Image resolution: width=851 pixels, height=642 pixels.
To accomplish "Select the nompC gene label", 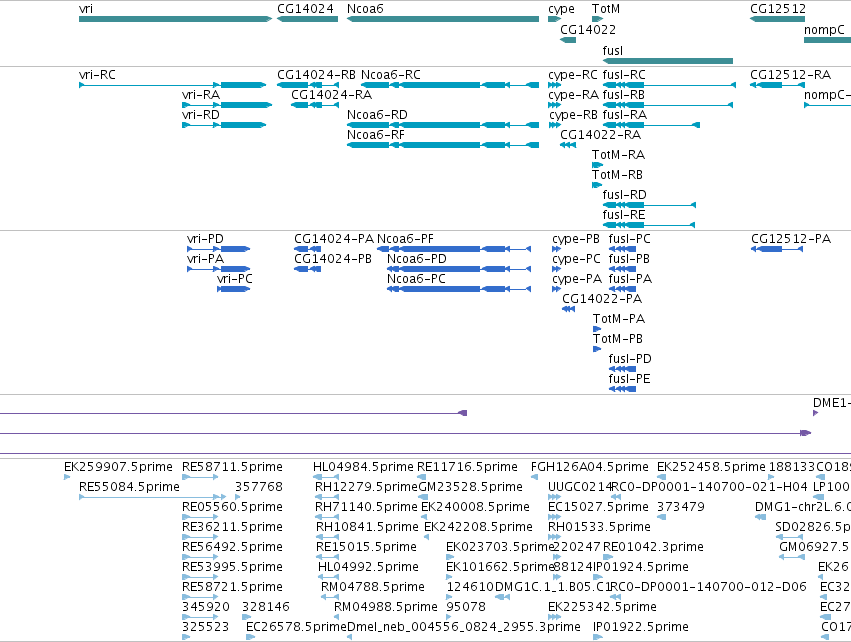I will click(824, 30).
